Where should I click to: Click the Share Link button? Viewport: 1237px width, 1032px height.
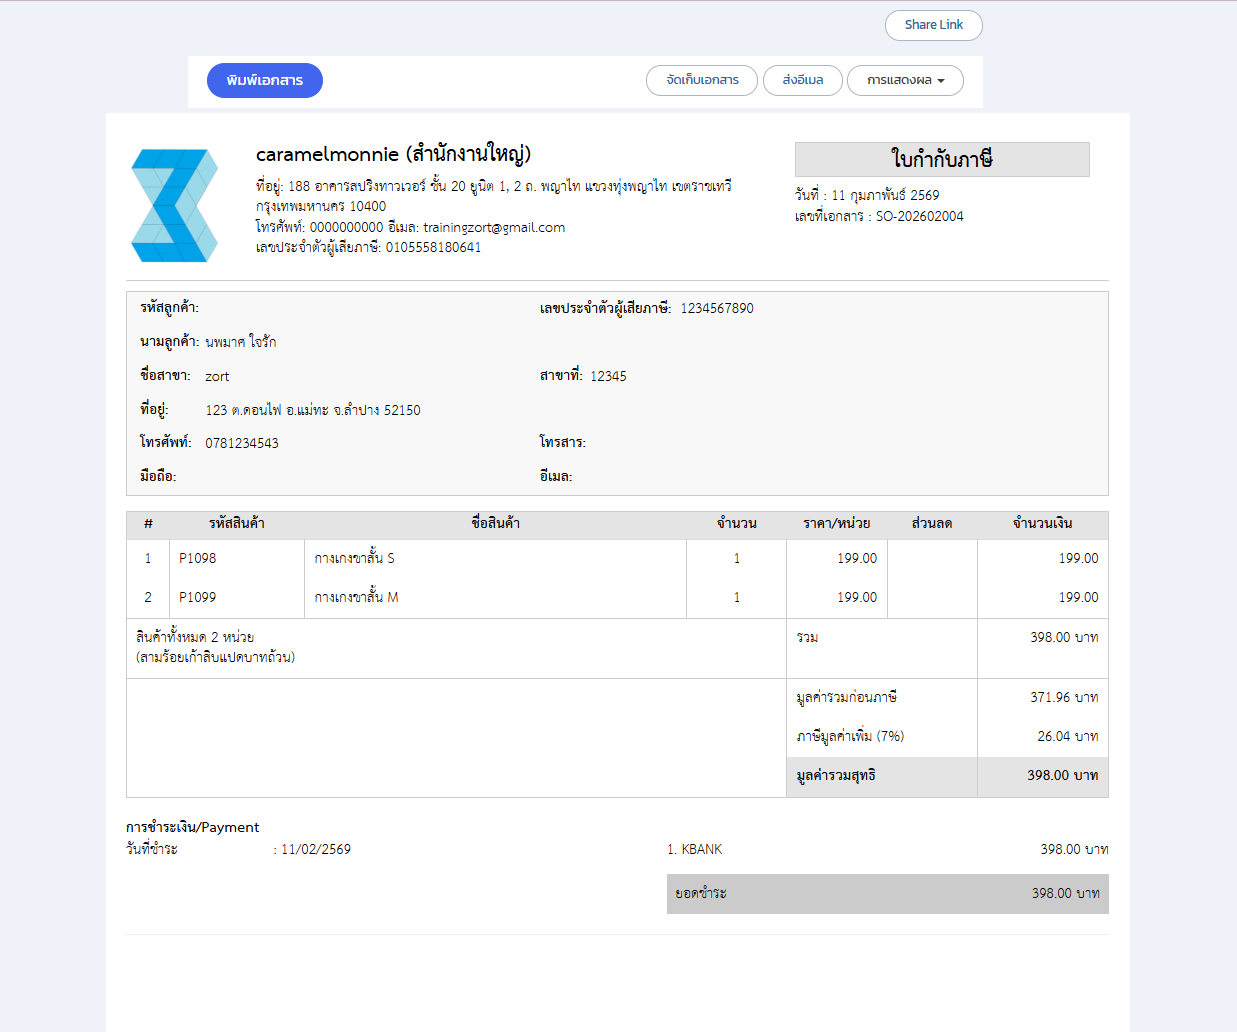coord(933,25)
